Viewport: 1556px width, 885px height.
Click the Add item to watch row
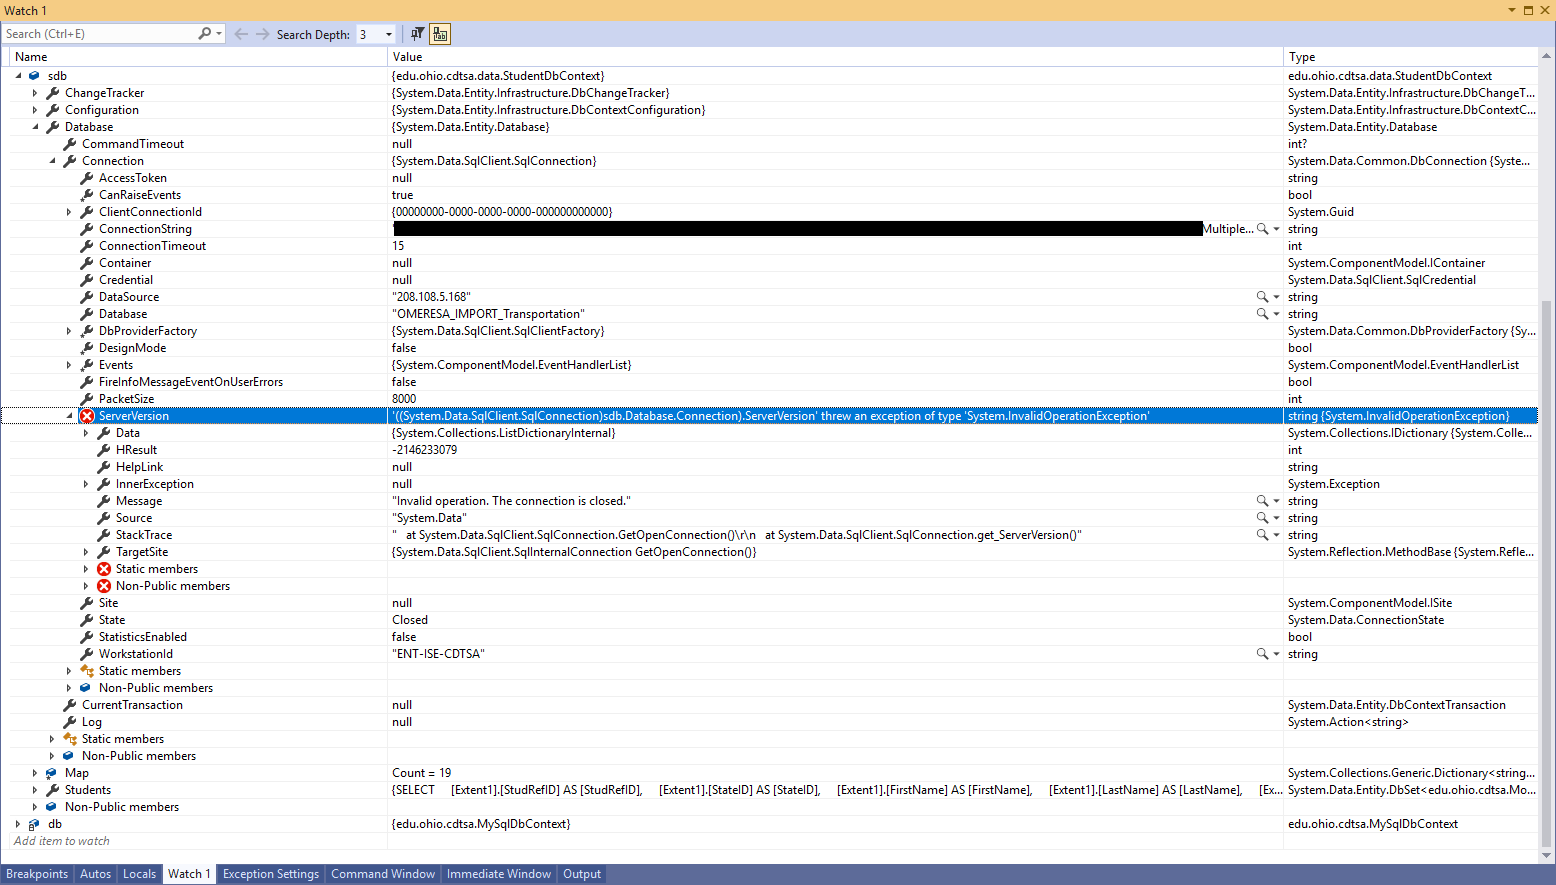click(61, 841)
